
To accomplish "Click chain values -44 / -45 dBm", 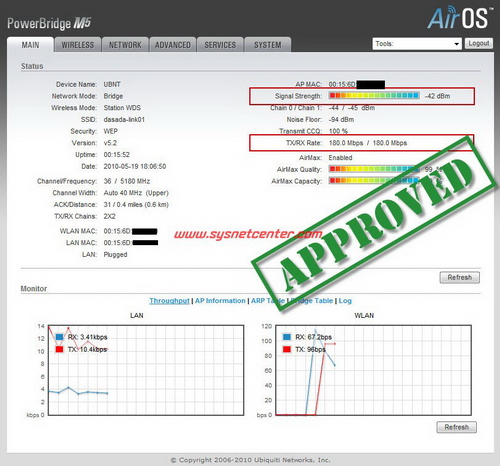I will [x=352, y=108].
